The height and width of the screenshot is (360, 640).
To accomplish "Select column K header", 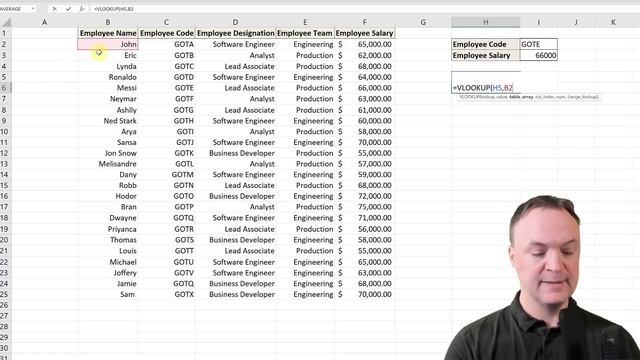I will [613, 22].
